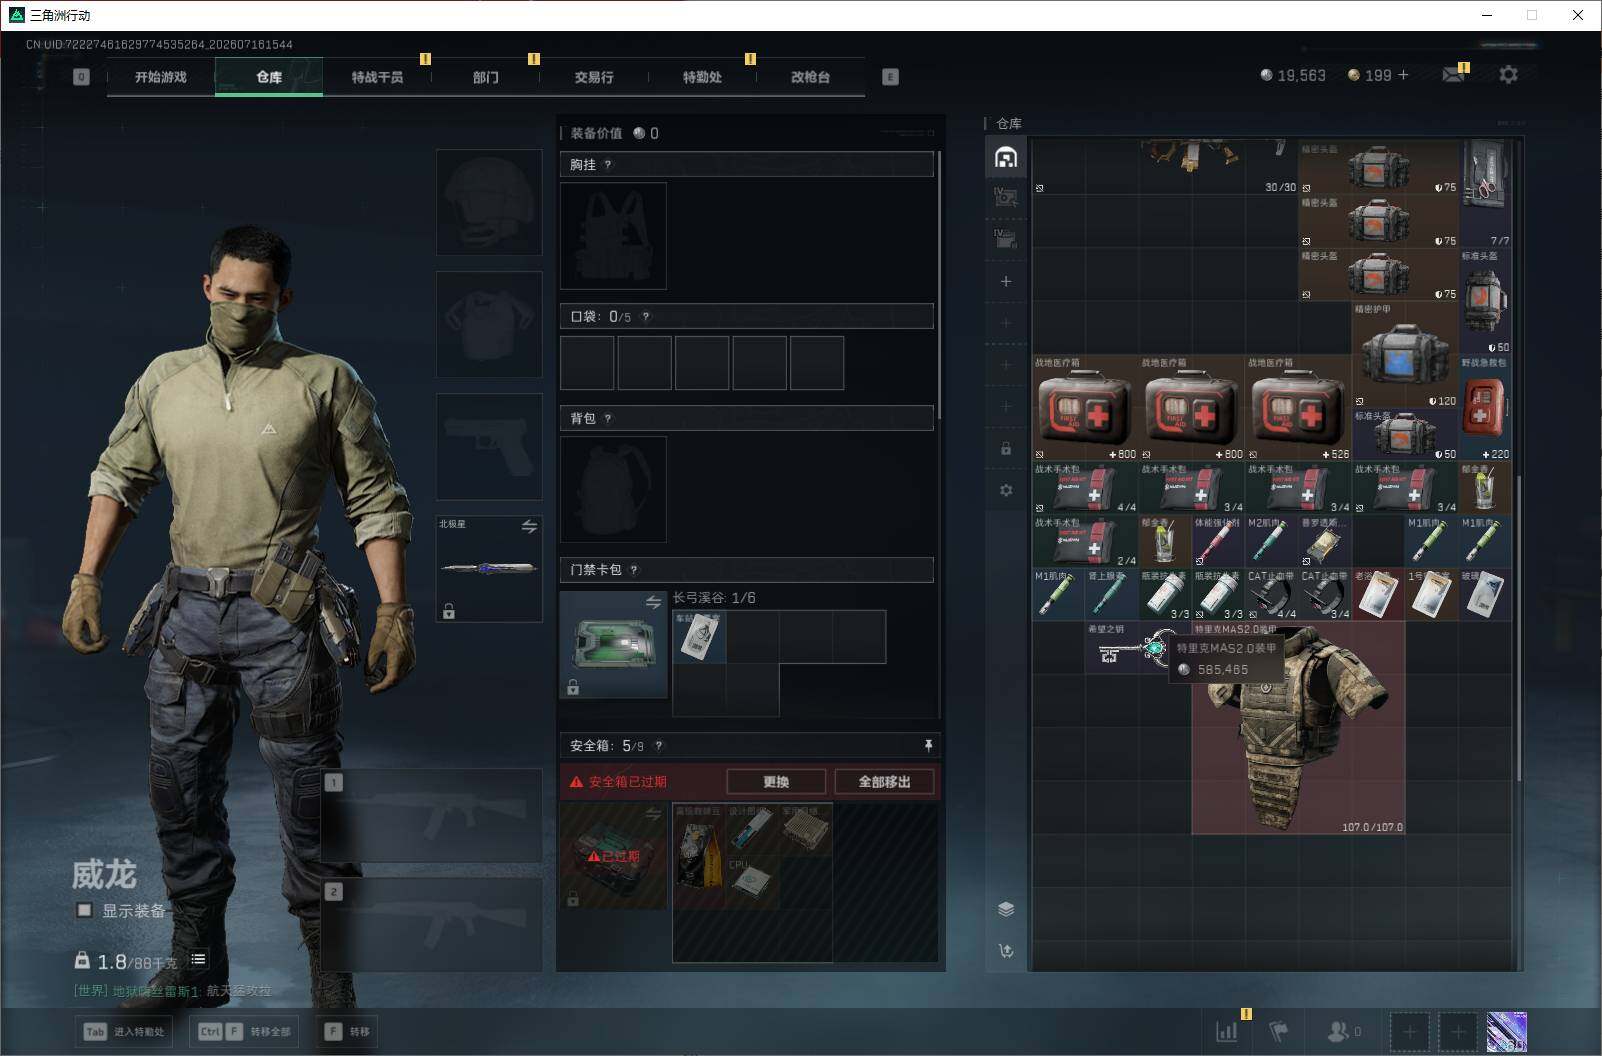
Task: Click the expired safe box icon
Action: [x=613, y=856]
